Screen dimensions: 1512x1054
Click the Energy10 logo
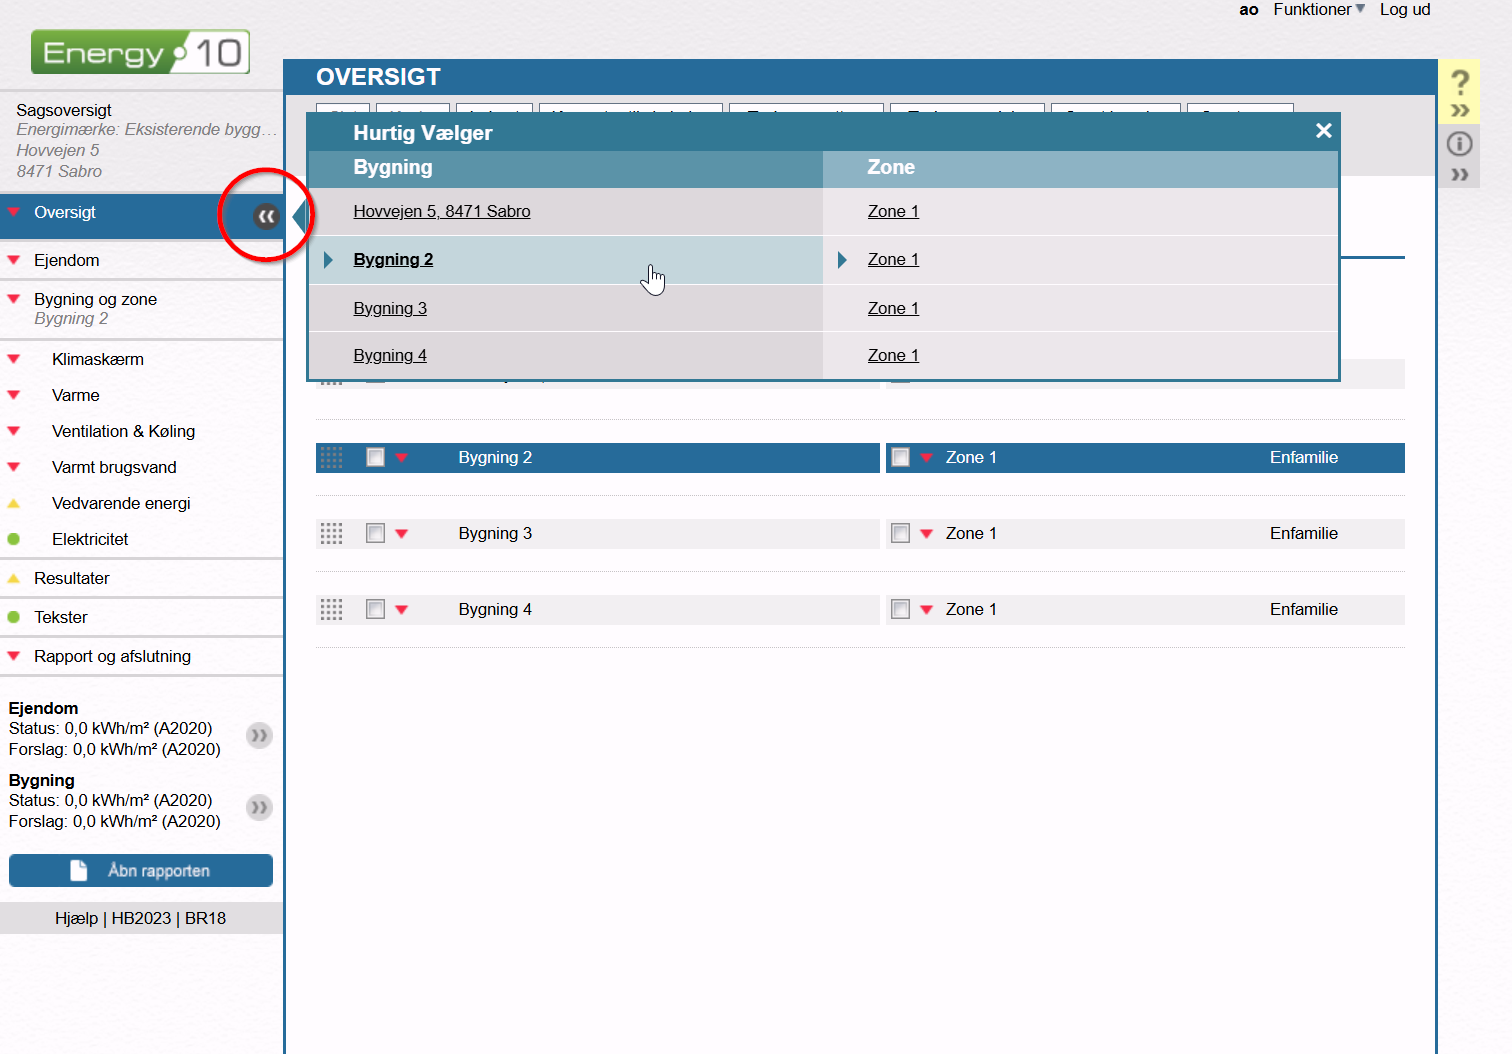(140, 52)
